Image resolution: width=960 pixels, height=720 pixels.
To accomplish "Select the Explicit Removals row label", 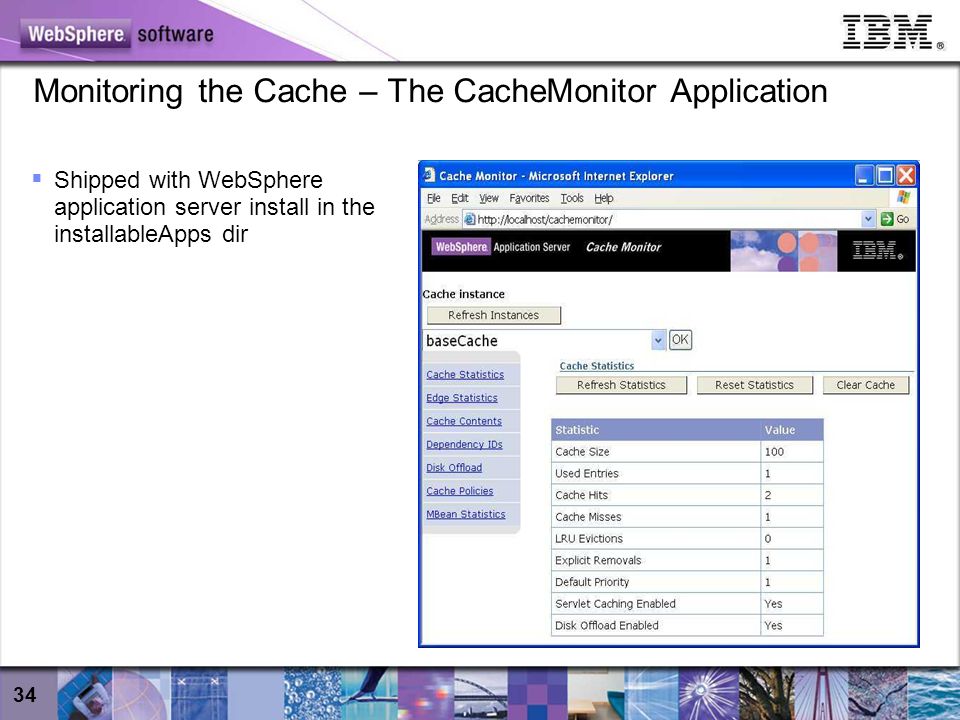I will (x=598, y=560).
